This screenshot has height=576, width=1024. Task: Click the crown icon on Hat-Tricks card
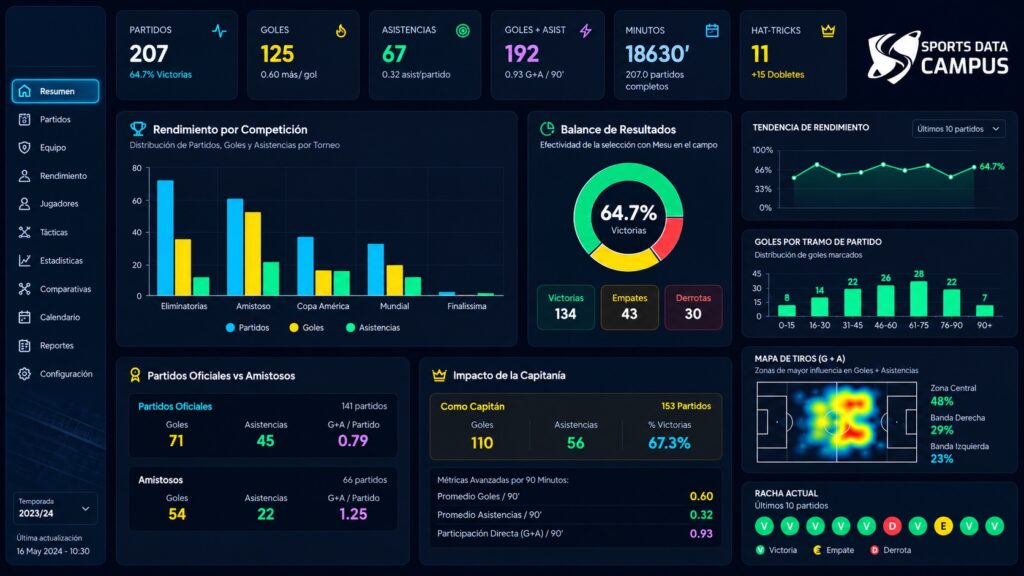[828, 31]
